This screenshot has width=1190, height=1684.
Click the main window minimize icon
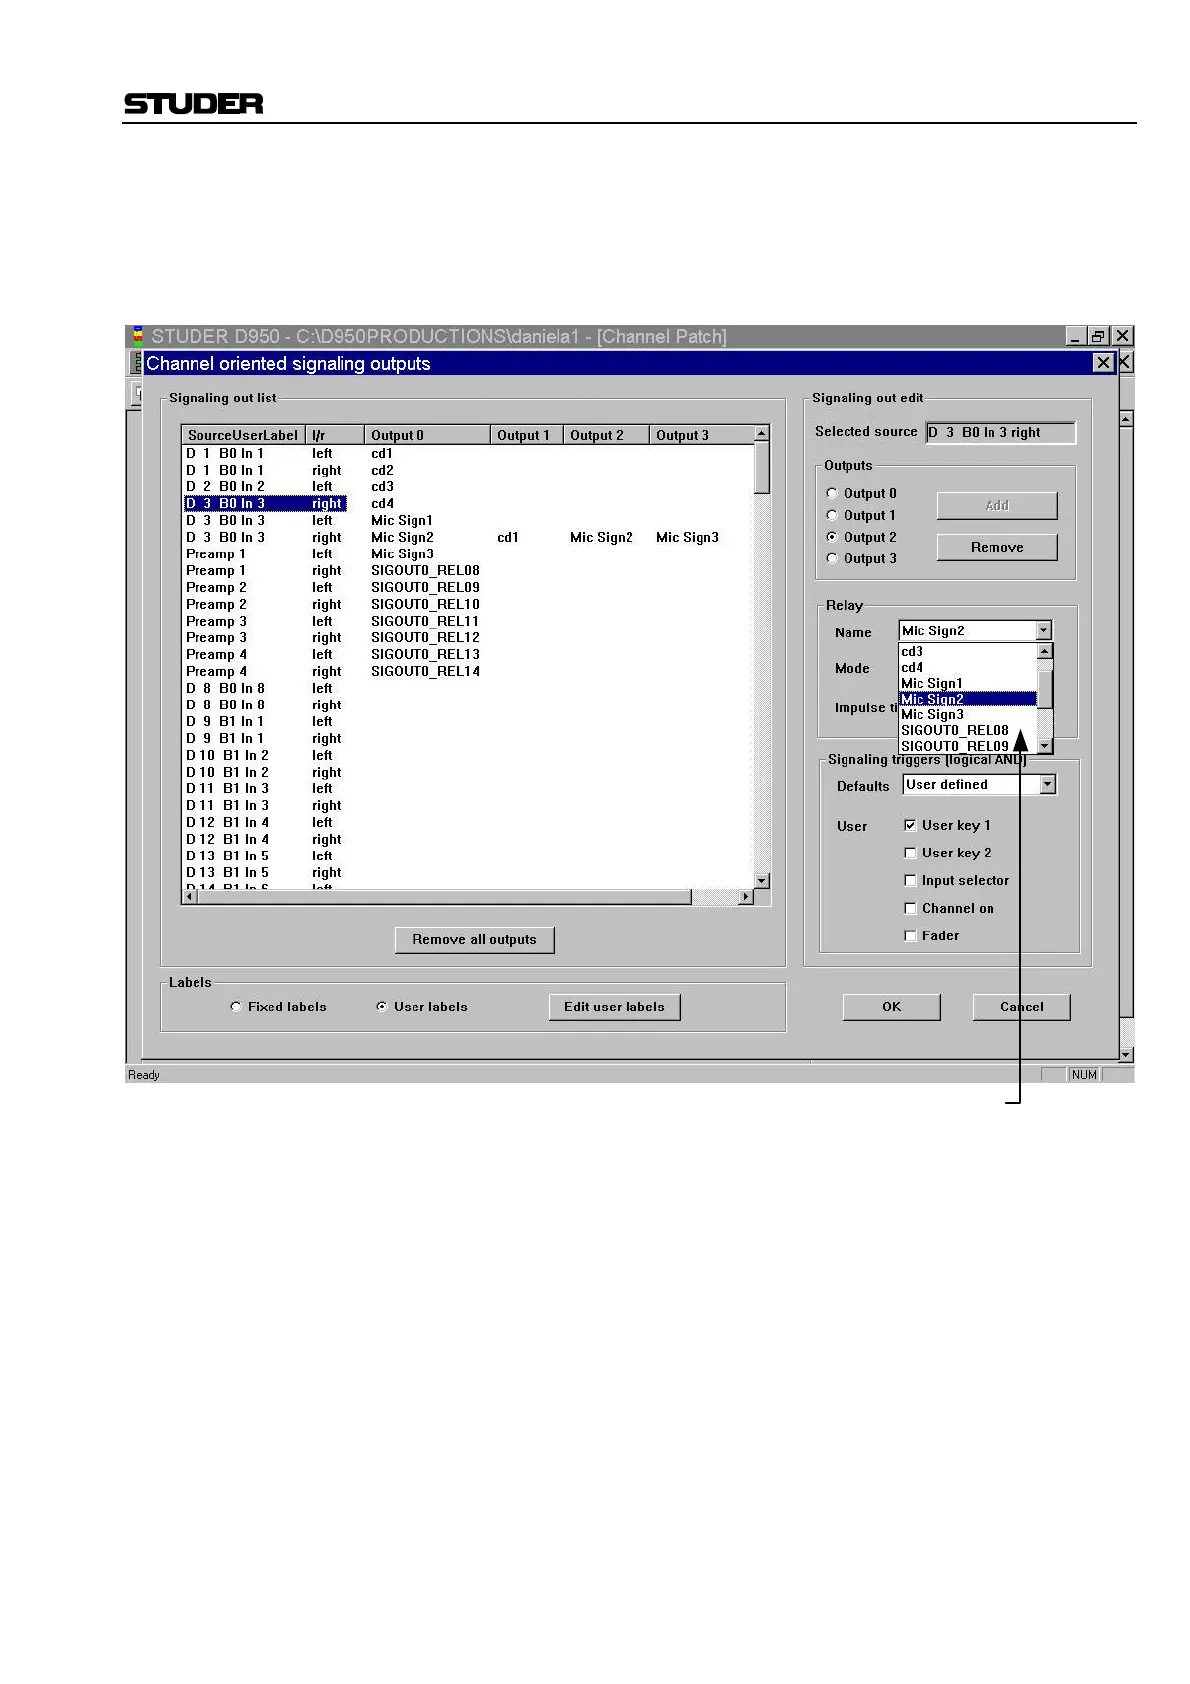coord(1076,336)
